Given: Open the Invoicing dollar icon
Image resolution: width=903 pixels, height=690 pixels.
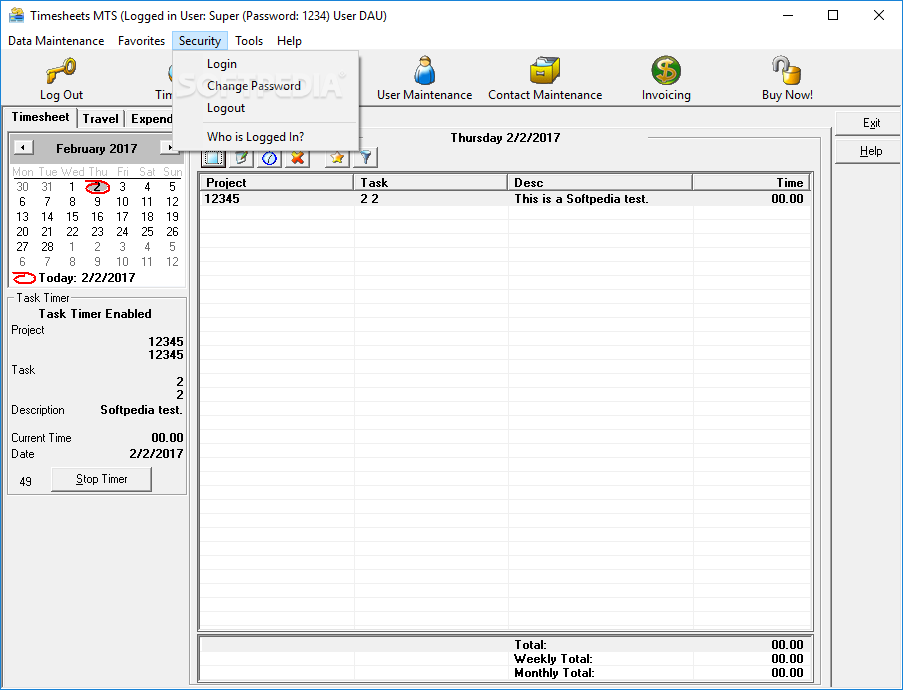Looking at the screenshot, I should coord(666,71).
